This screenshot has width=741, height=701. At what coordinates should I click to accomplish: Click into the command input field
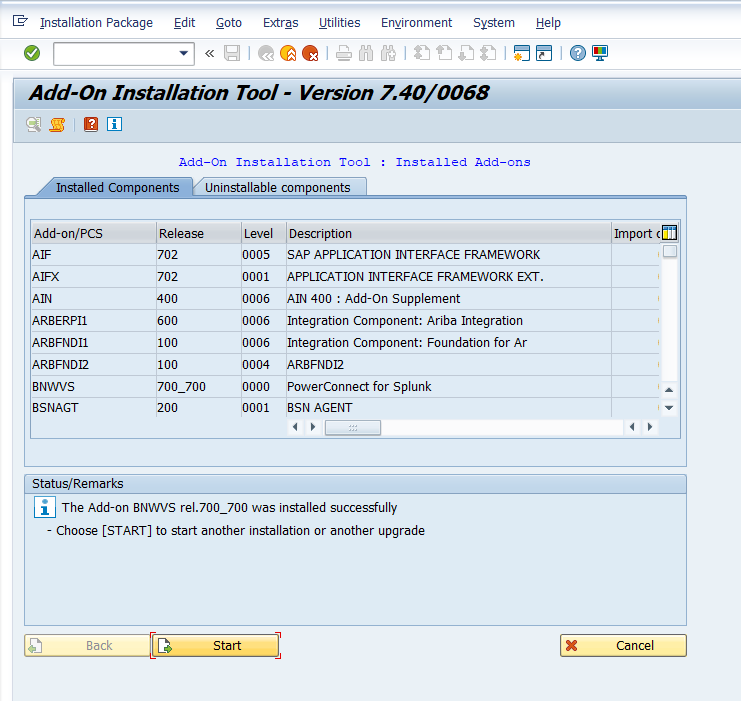pos(113,53)
